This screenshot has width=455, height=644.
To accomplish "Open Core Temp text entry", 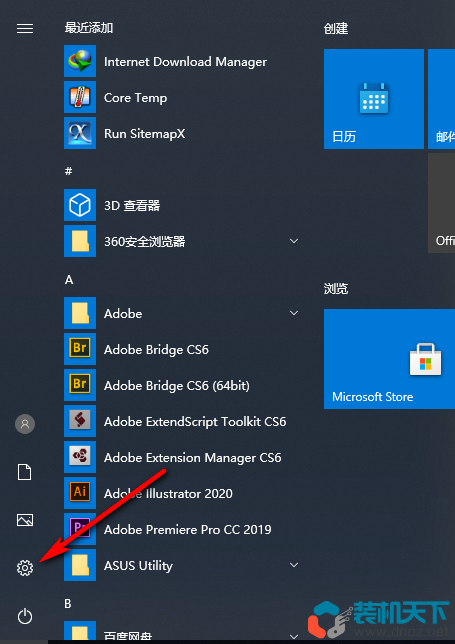I will click(x=136, y=98).
